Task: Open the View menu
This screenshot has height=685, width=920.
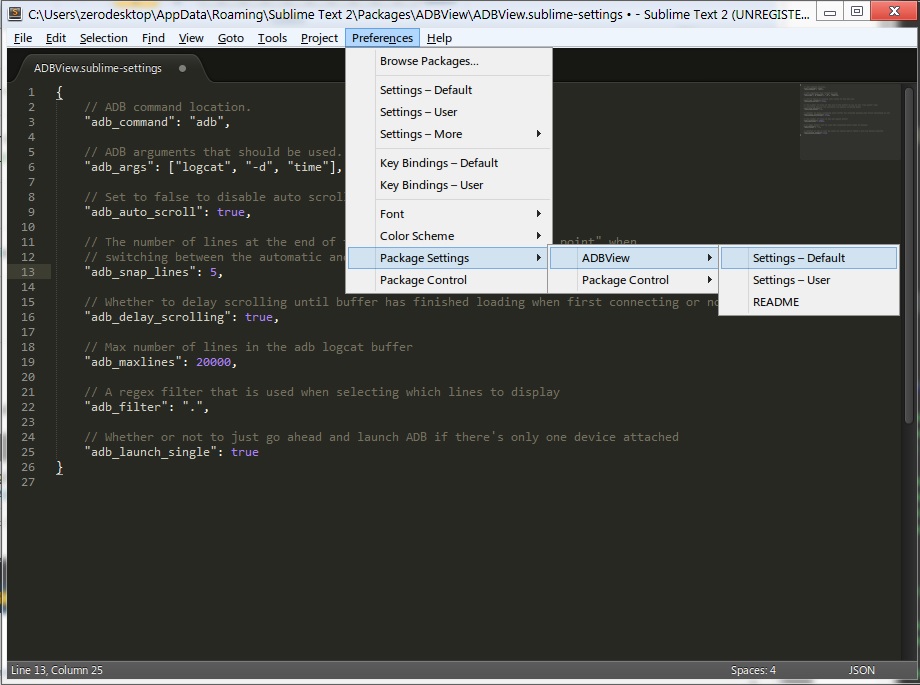Action: coord(191,38)
